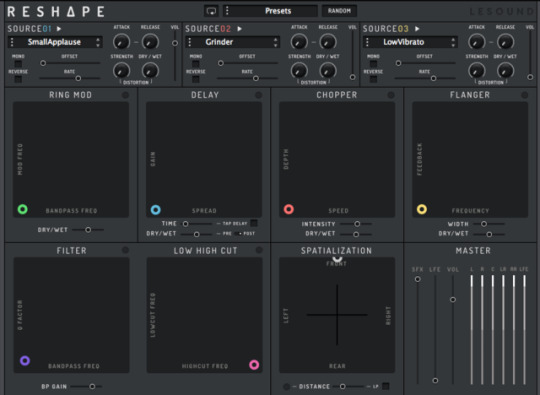Open LowVibrato sound selector
This screenshot has width=540, height=395.
(x=410, y=42)
